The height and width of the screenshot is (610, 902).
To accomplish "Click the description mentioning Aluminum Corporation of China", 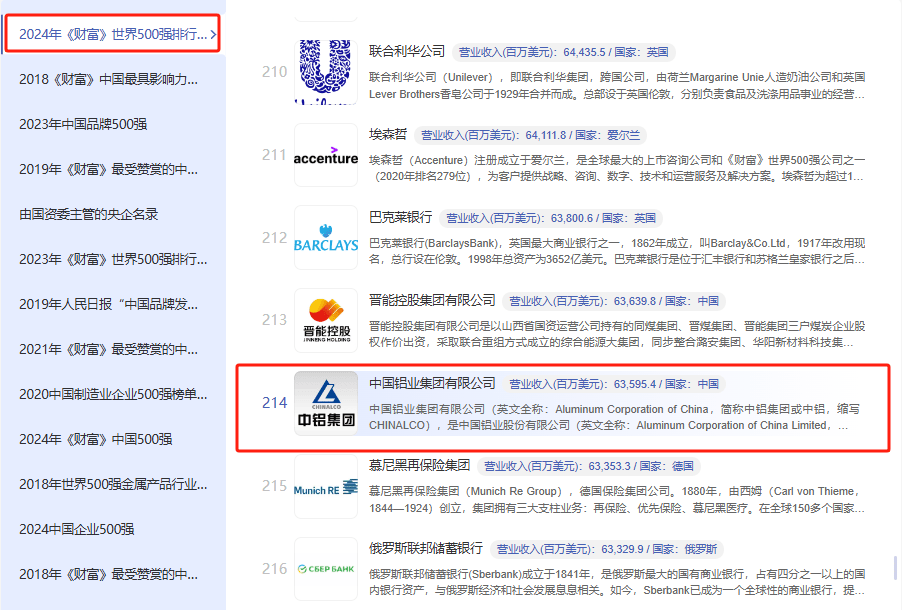I will point(614,417).
